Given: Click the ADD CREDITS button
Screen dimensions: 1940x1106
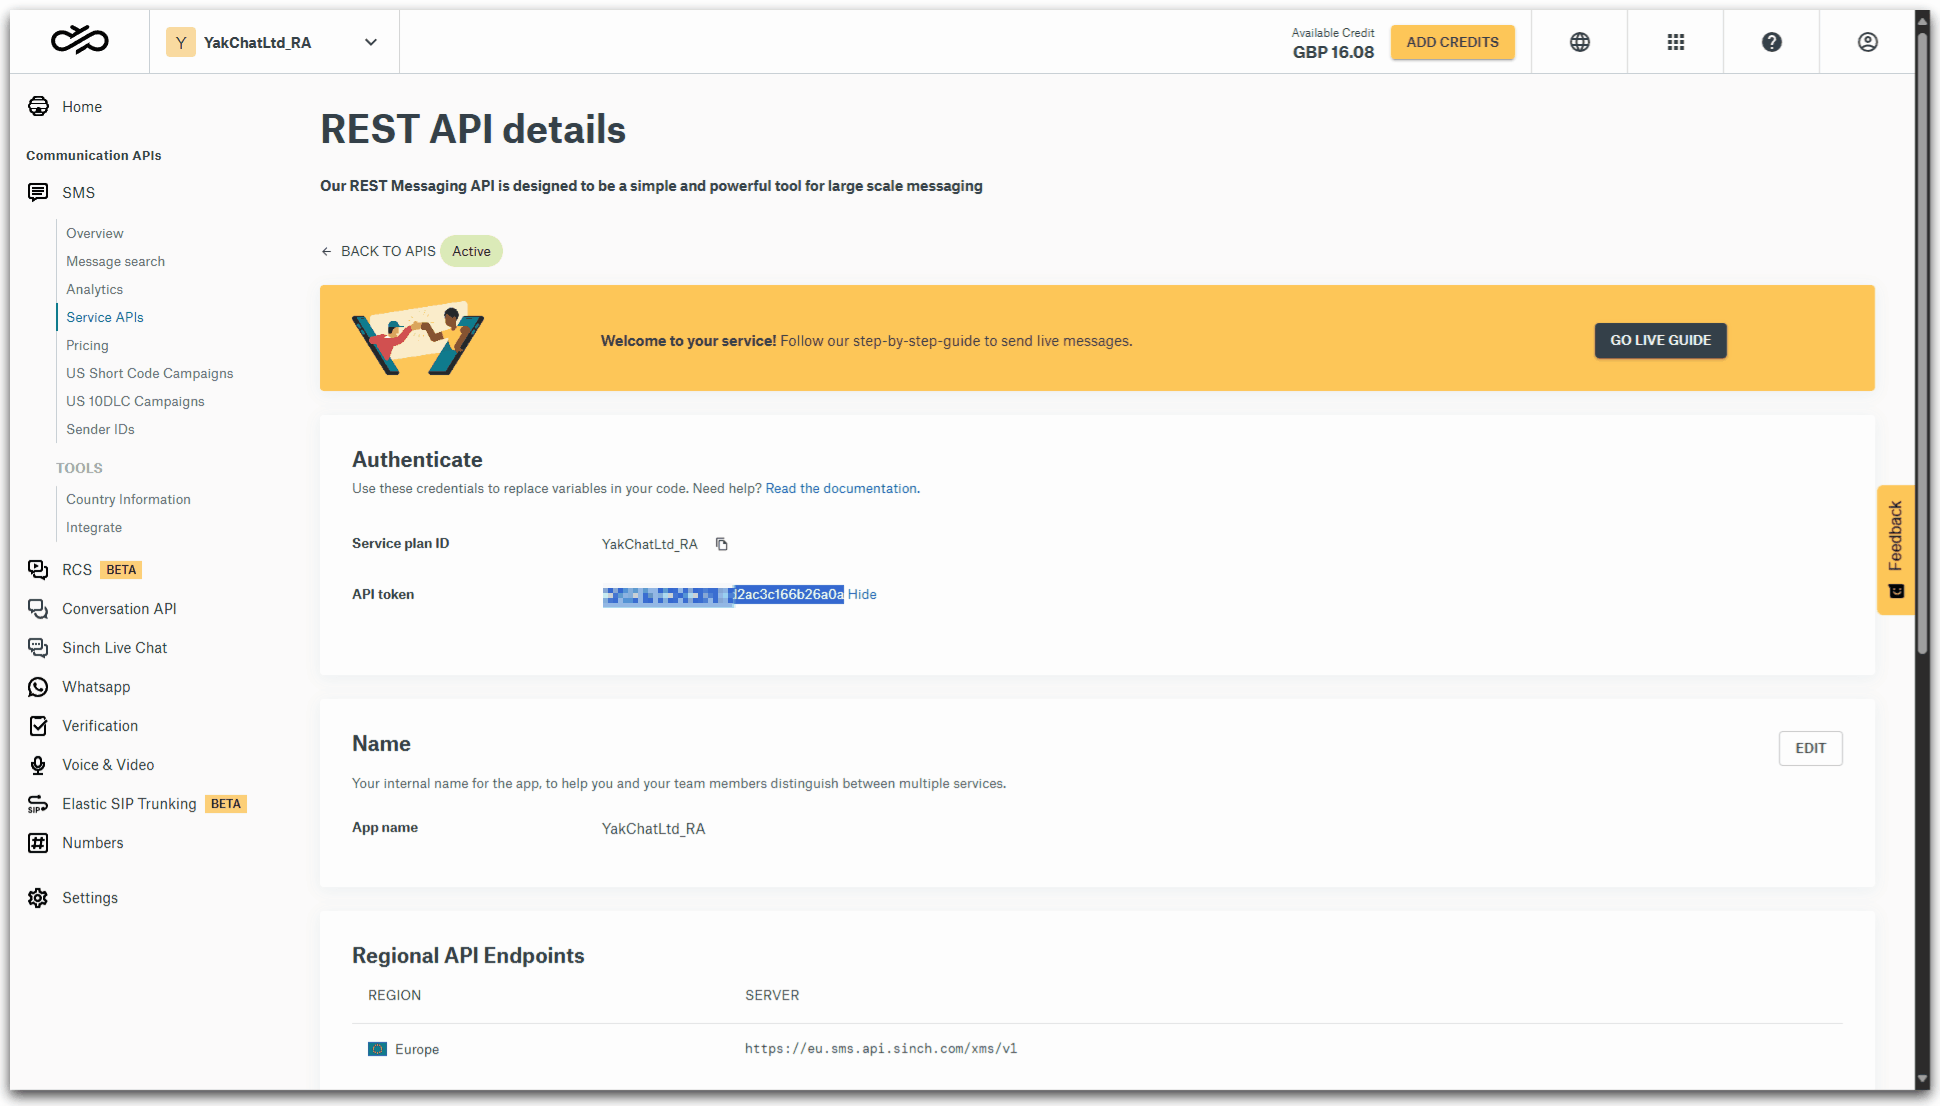Looking at the screenshot, I should [x=1452, y=42].
